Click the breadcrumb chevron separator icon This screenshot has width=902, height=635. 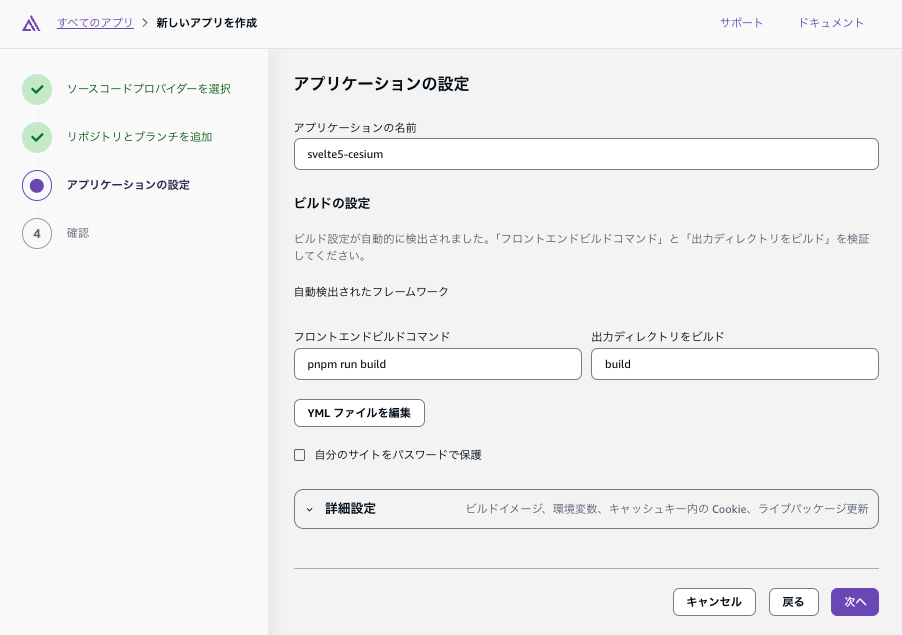(x=145, y=23)
